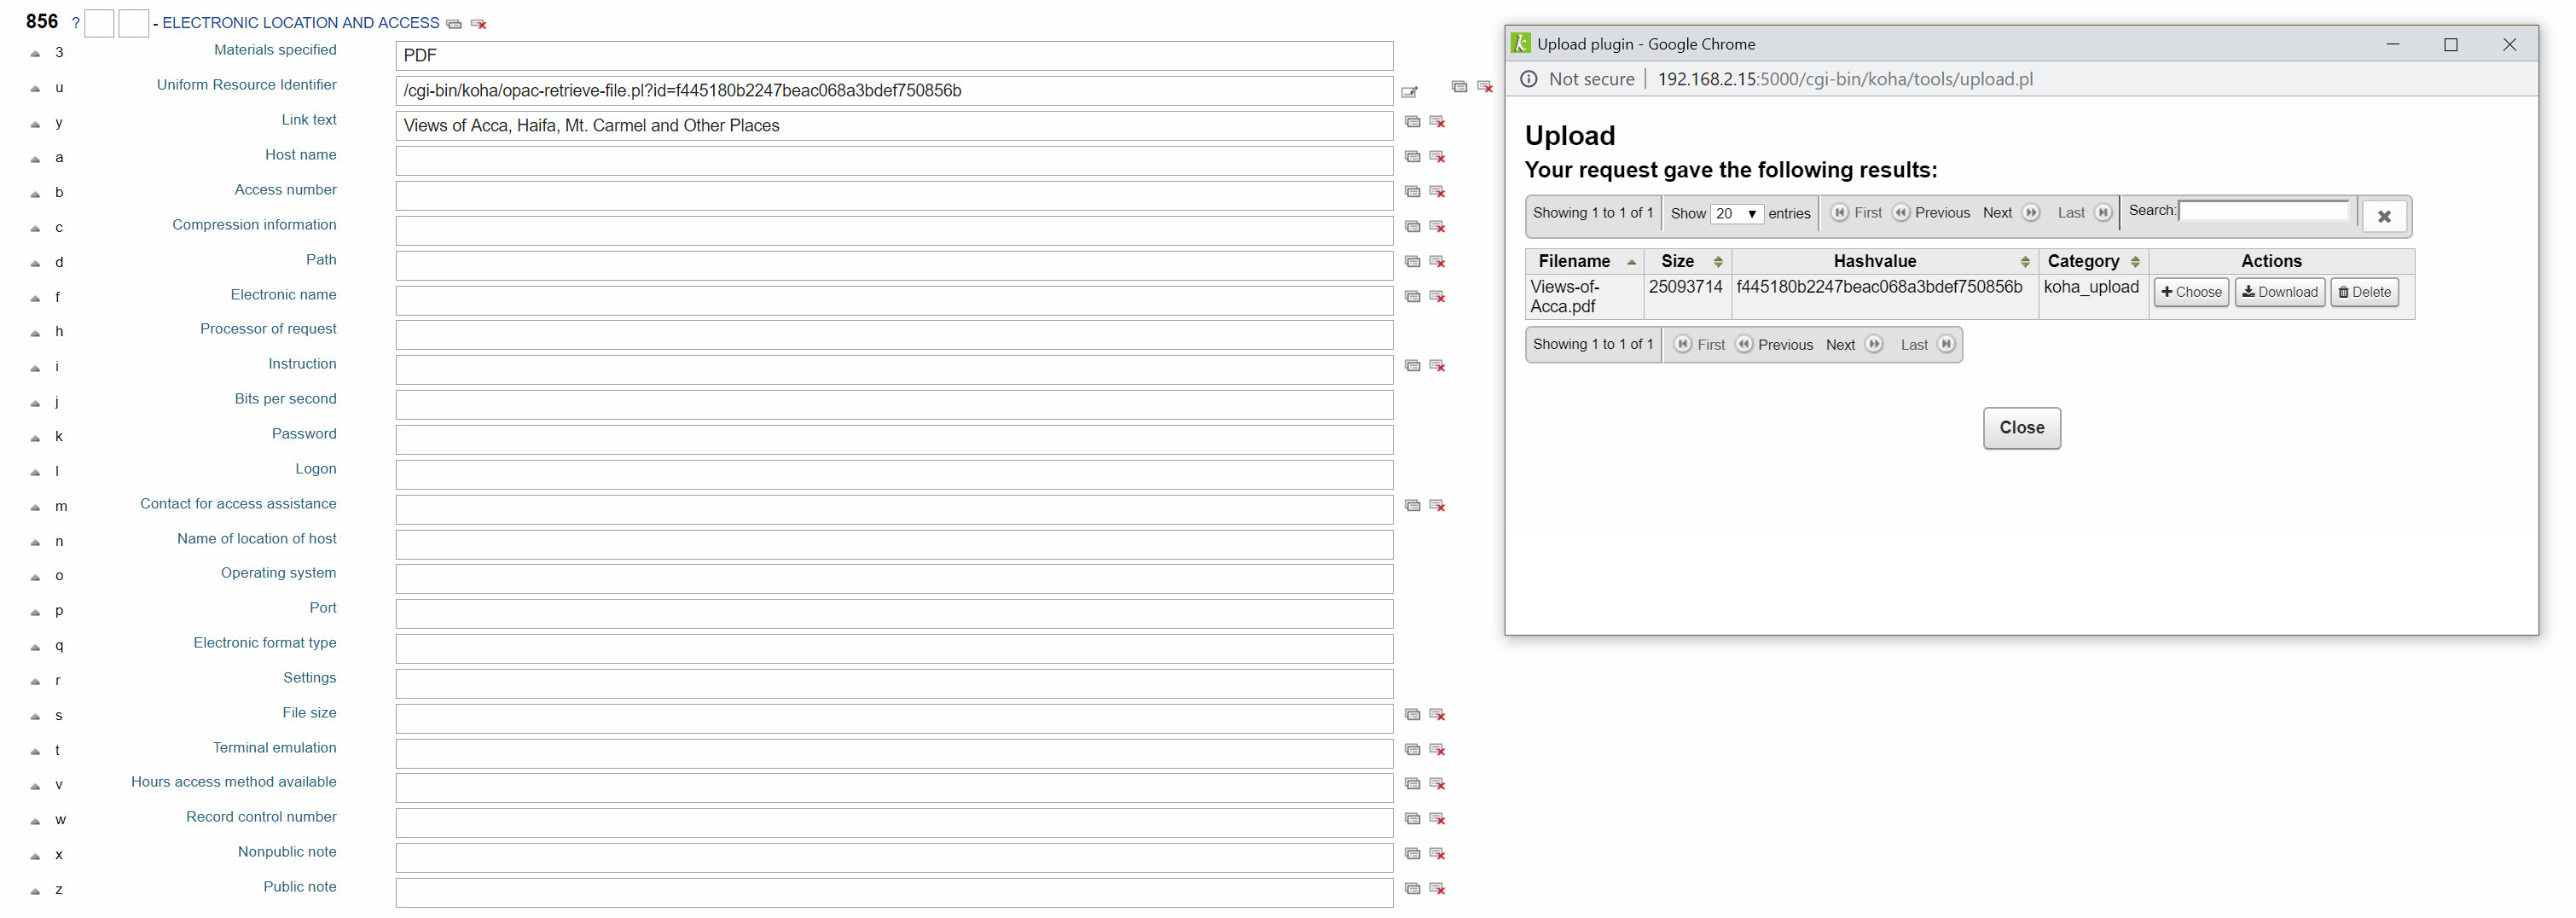Open the Show entries count dropdown
Image resolution: width=2576 pixels, height=918 pixels.
pyautogui.click(x=1736, y=214)
